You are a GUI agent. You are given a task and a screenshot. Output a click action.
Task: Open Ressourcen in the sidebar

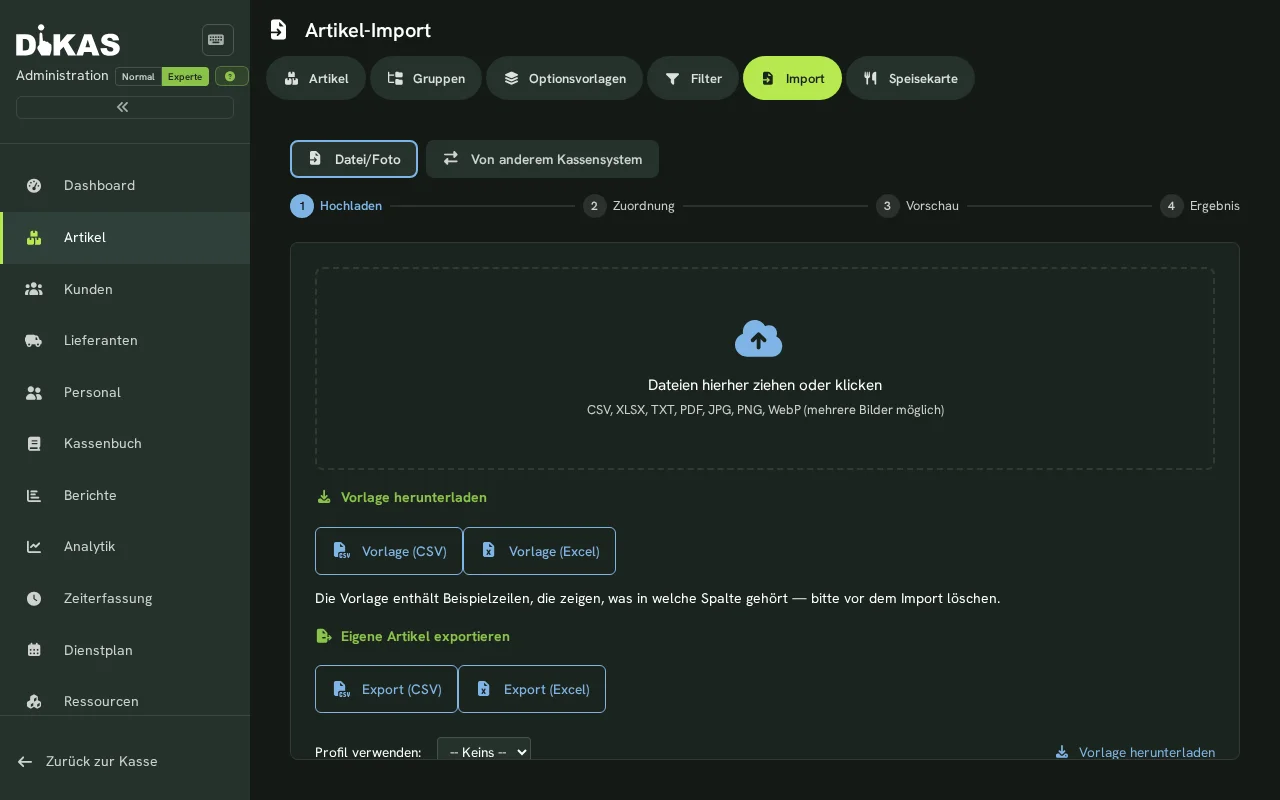pyautogui.click(x=125, y=701)
